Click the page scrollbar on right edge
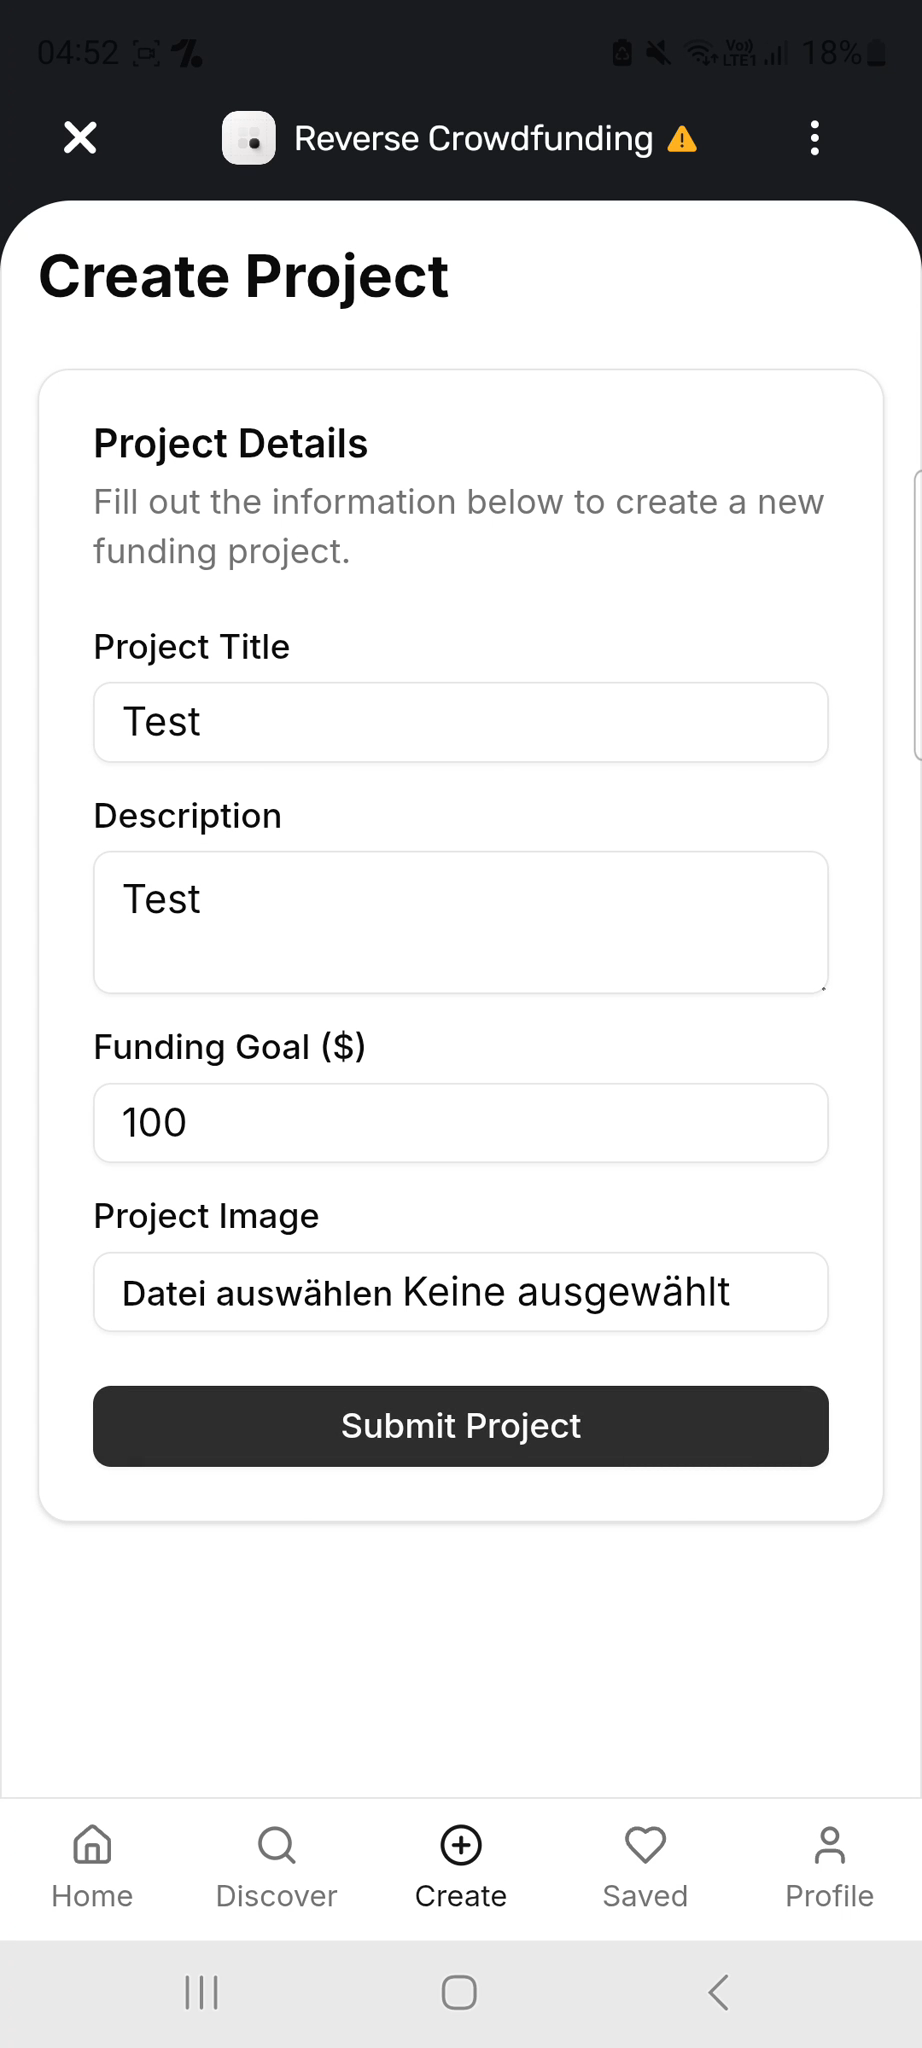922x2048 pixels. coord(917,615)
